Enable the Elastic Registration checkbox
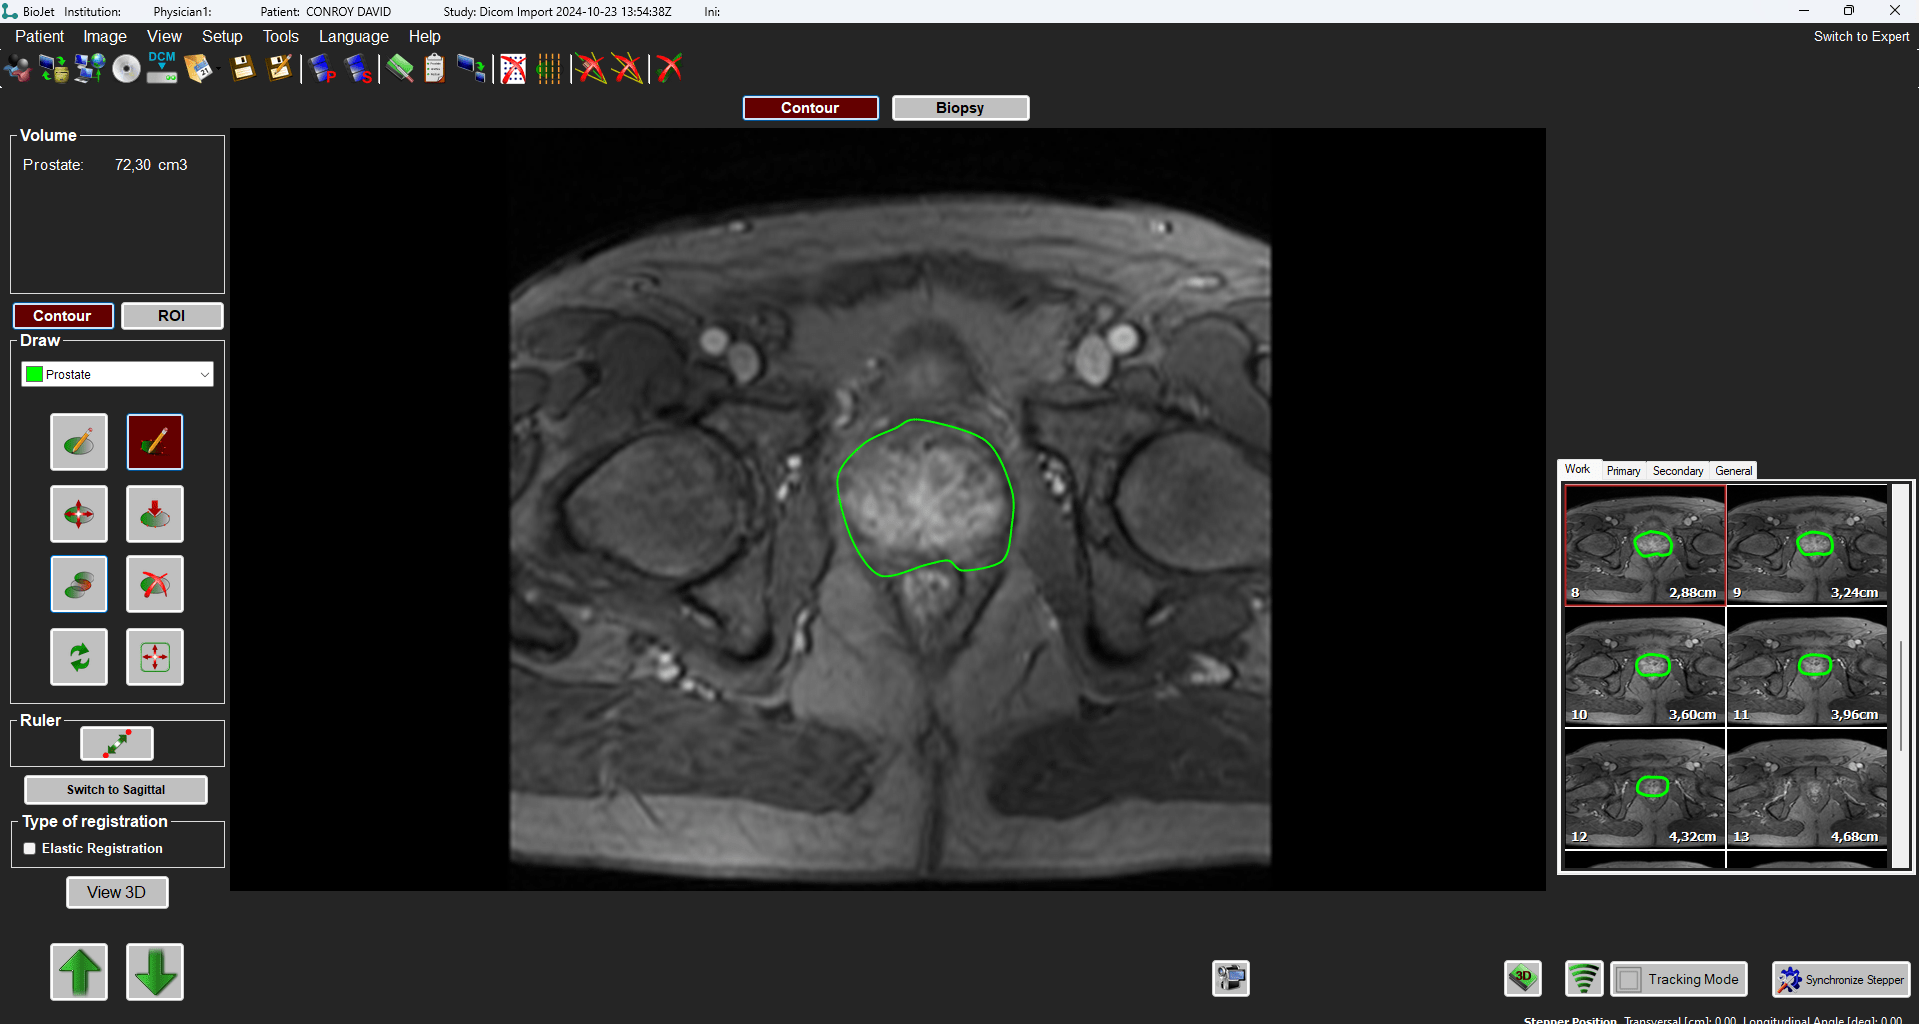Viewport: 1919px width, 1024px height. click(30, 848)
